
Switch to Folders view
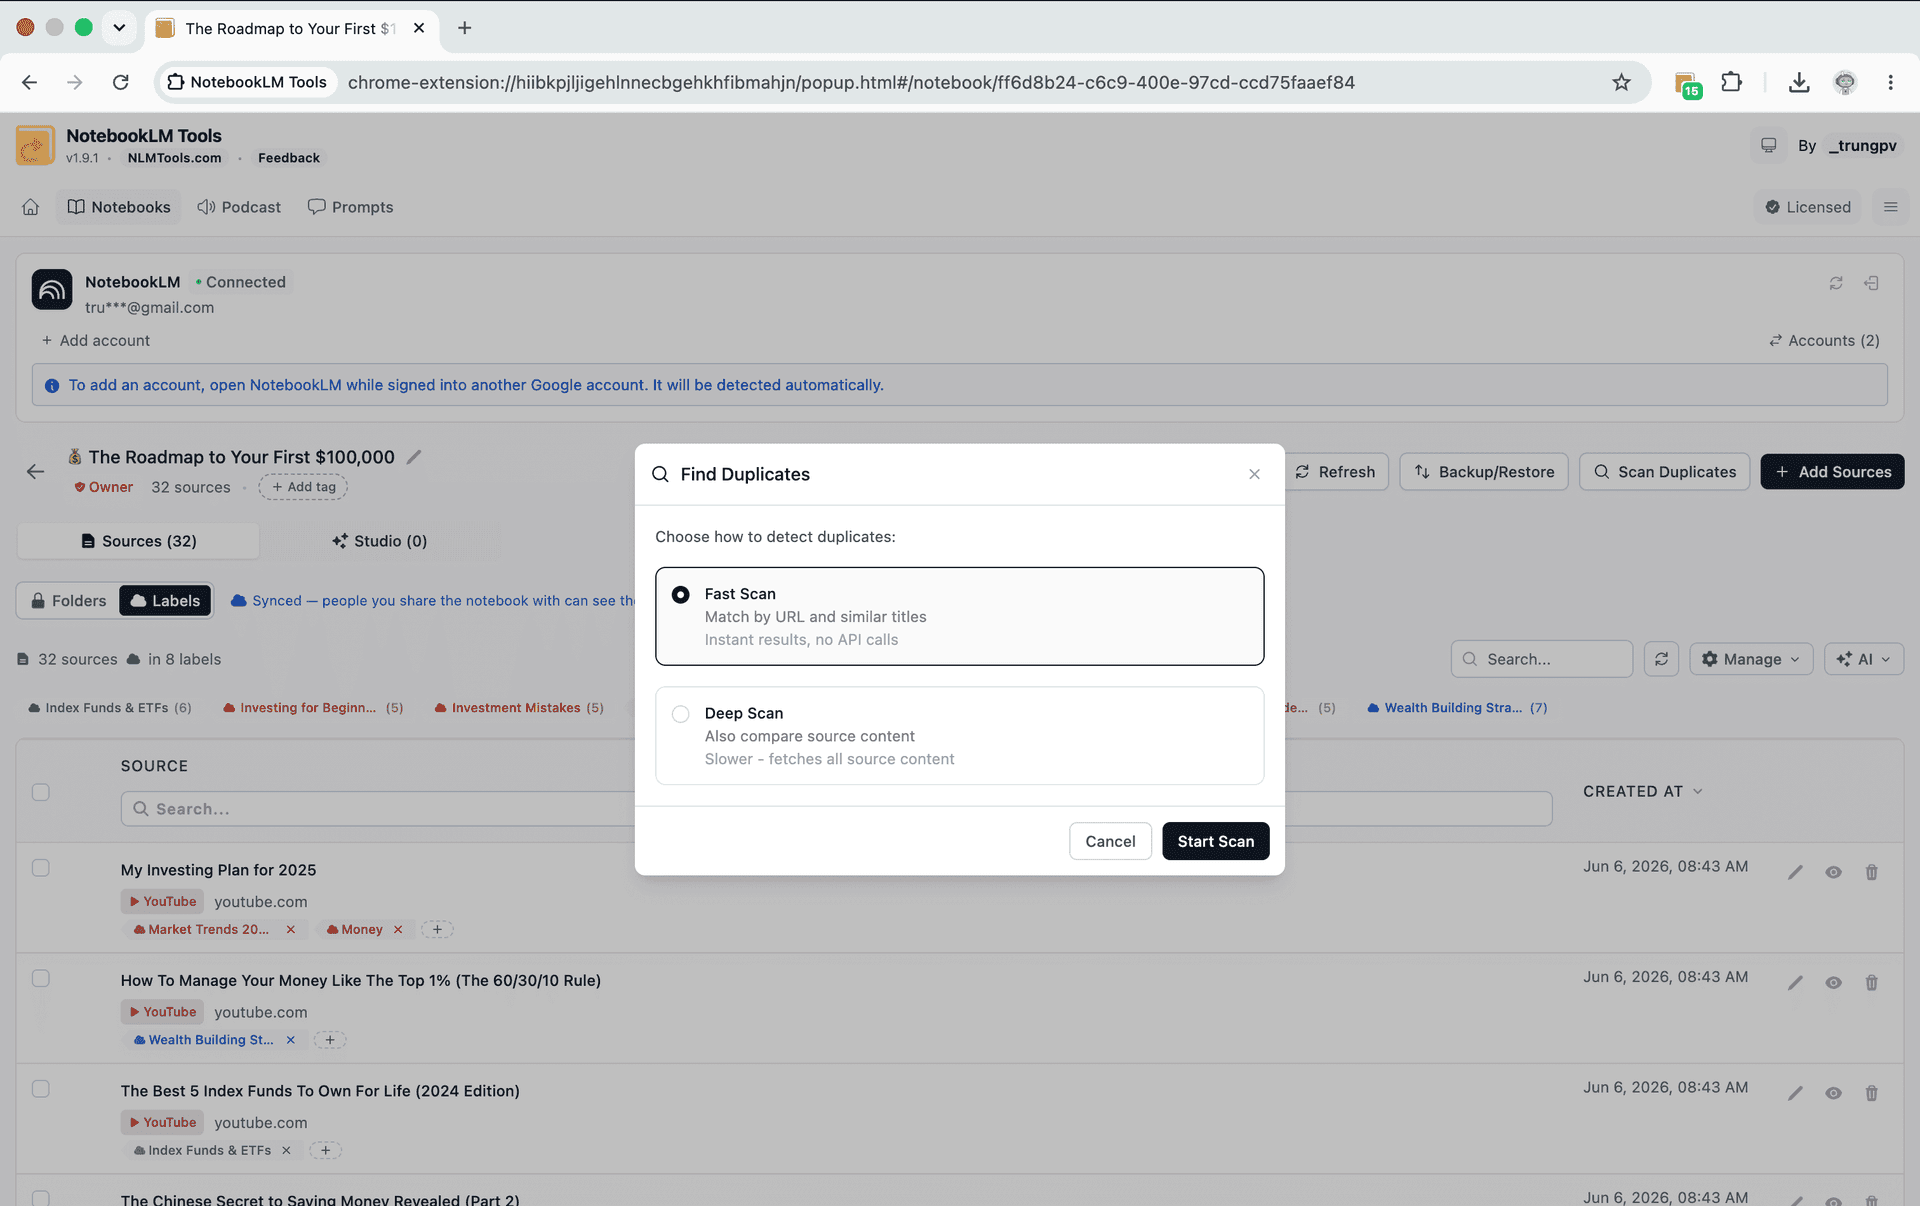(x=68, y=601)
